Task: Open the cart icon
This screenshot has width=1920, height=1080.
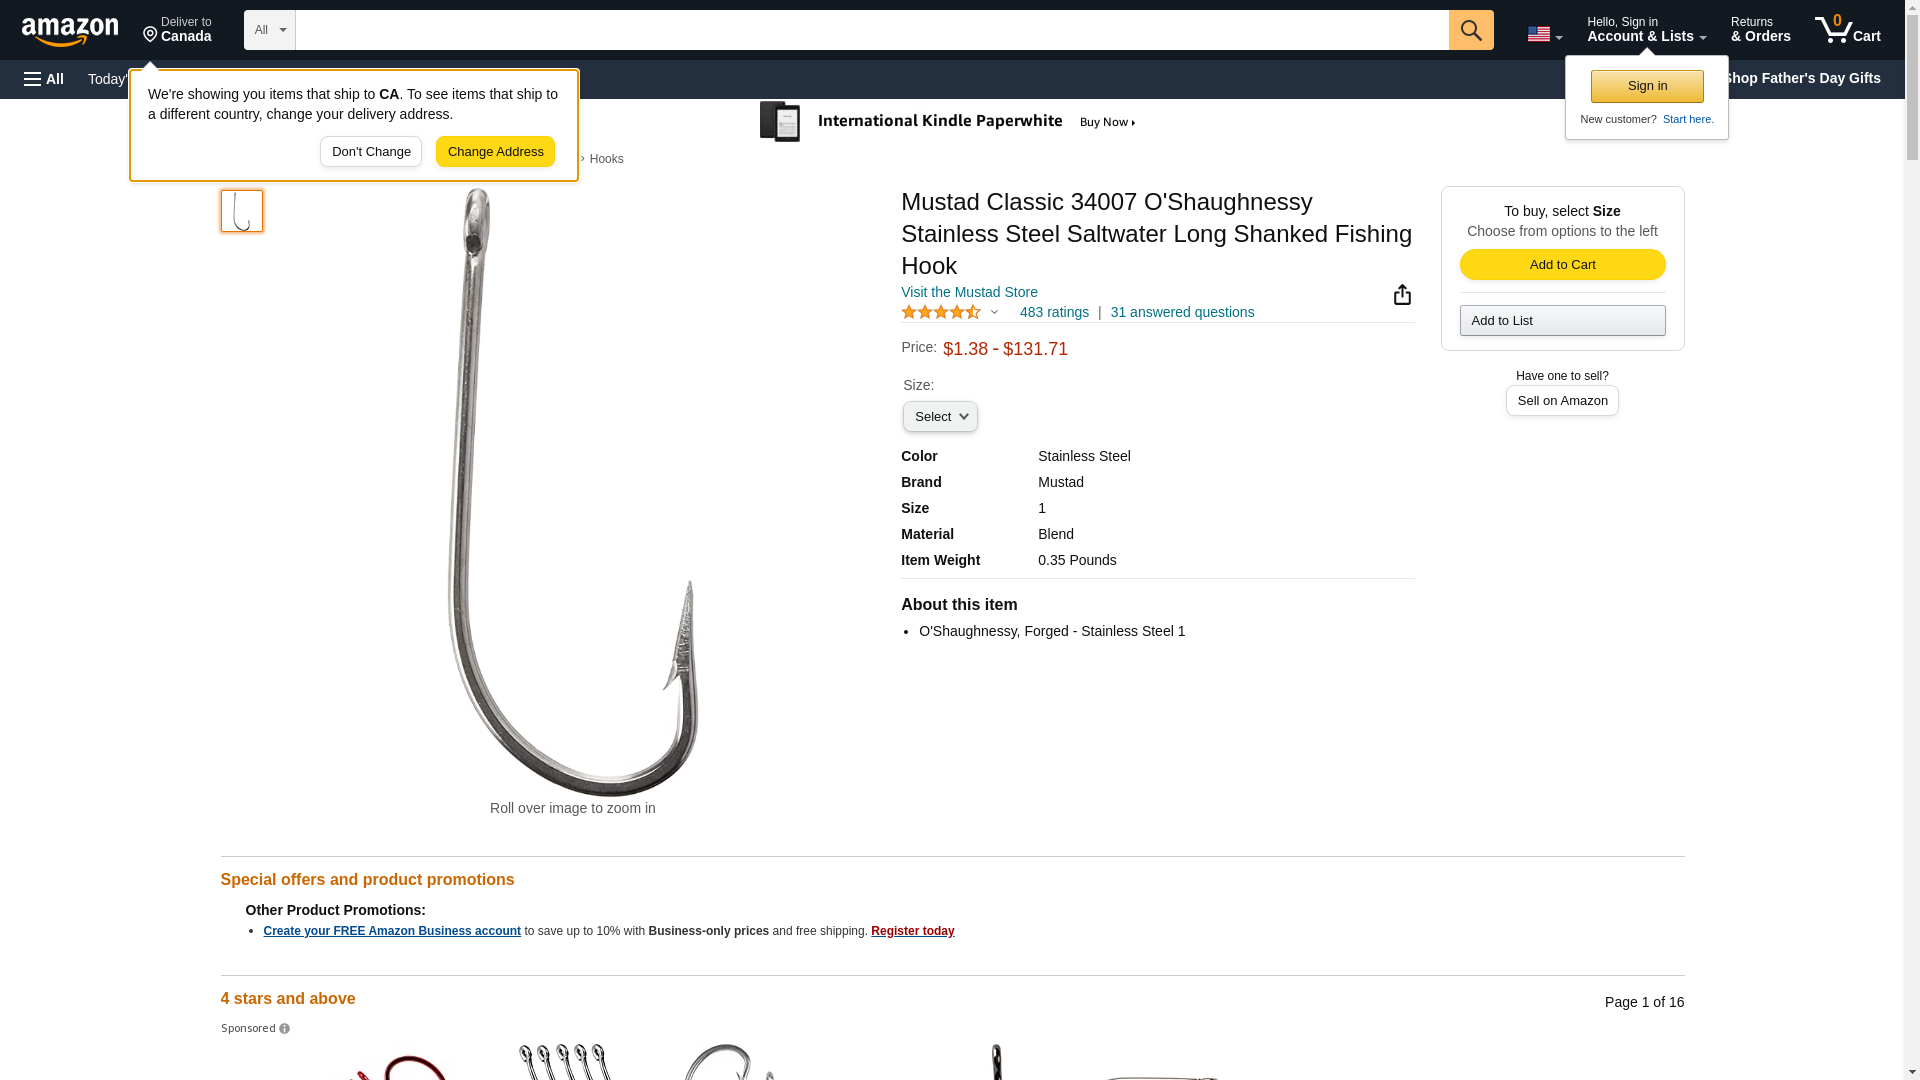Action: click(x=1848, y=30)
